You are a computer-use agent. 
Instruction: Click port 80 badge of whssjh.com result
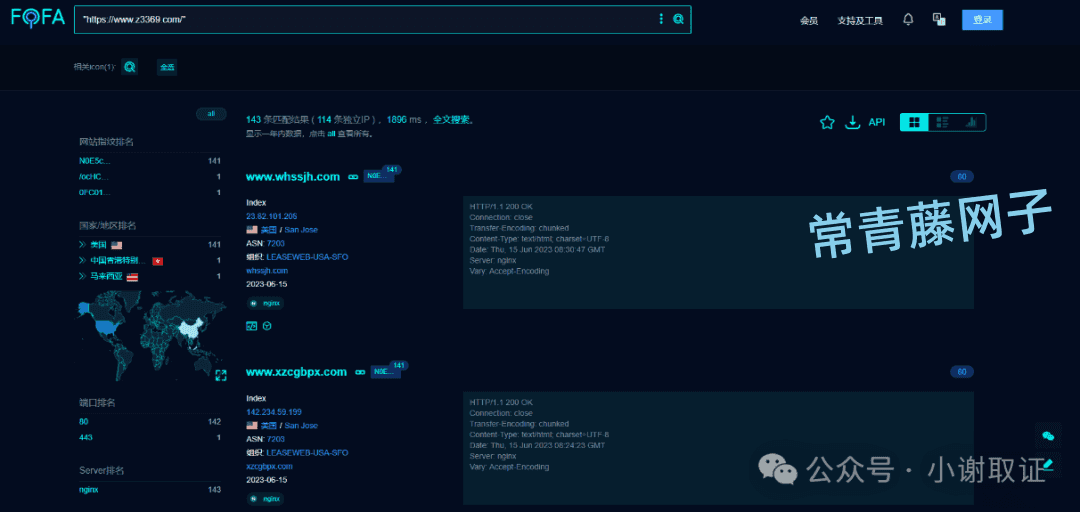point(962,177)
